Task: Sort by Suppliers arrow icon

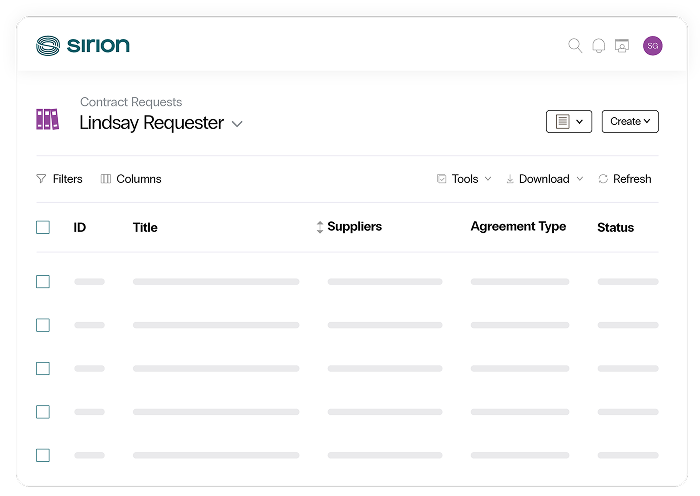Action: pos(320,227)
